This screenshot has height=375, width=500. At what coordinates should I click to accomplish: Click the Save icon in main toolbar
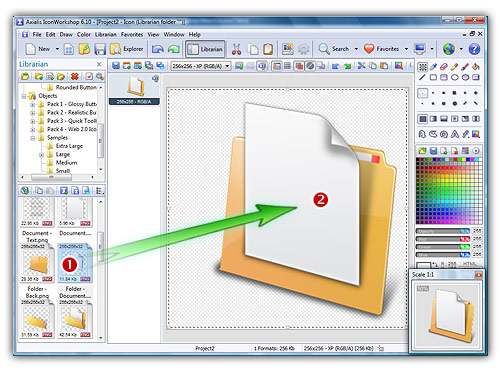100,49
